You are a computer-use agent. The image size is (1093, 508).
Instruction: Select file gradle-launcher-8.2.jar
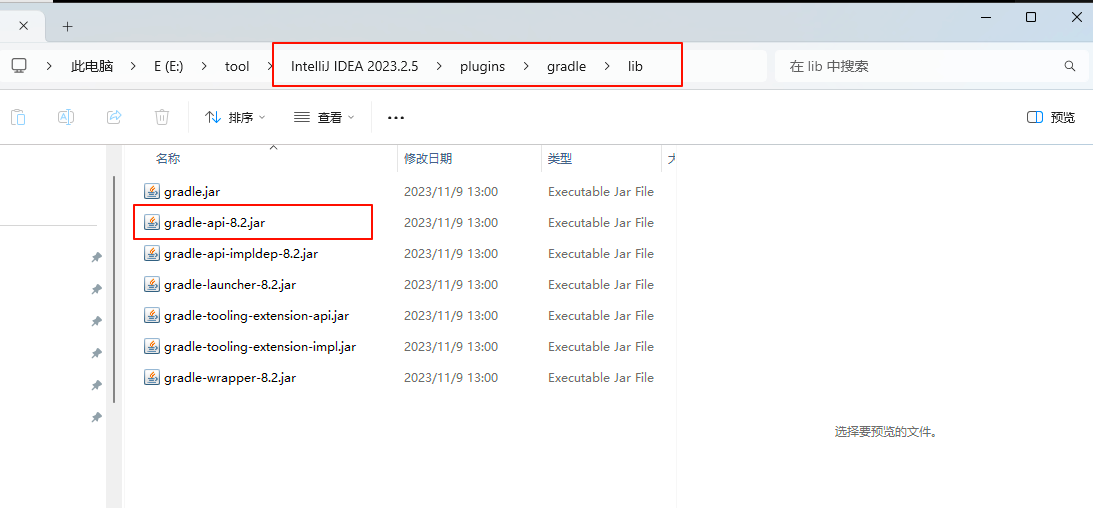point(231,284)
